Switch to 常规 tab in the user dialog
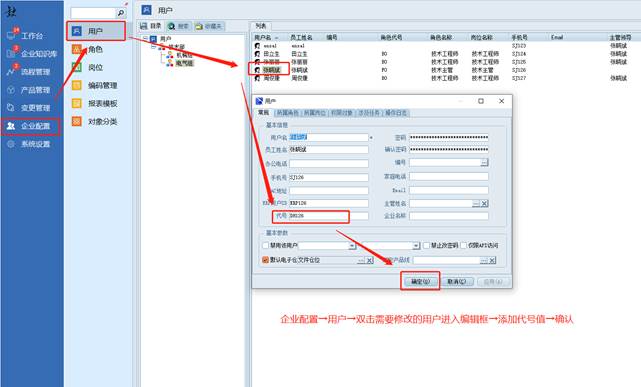The height and width of the screenshot is (387, 641). coord(264,112)
